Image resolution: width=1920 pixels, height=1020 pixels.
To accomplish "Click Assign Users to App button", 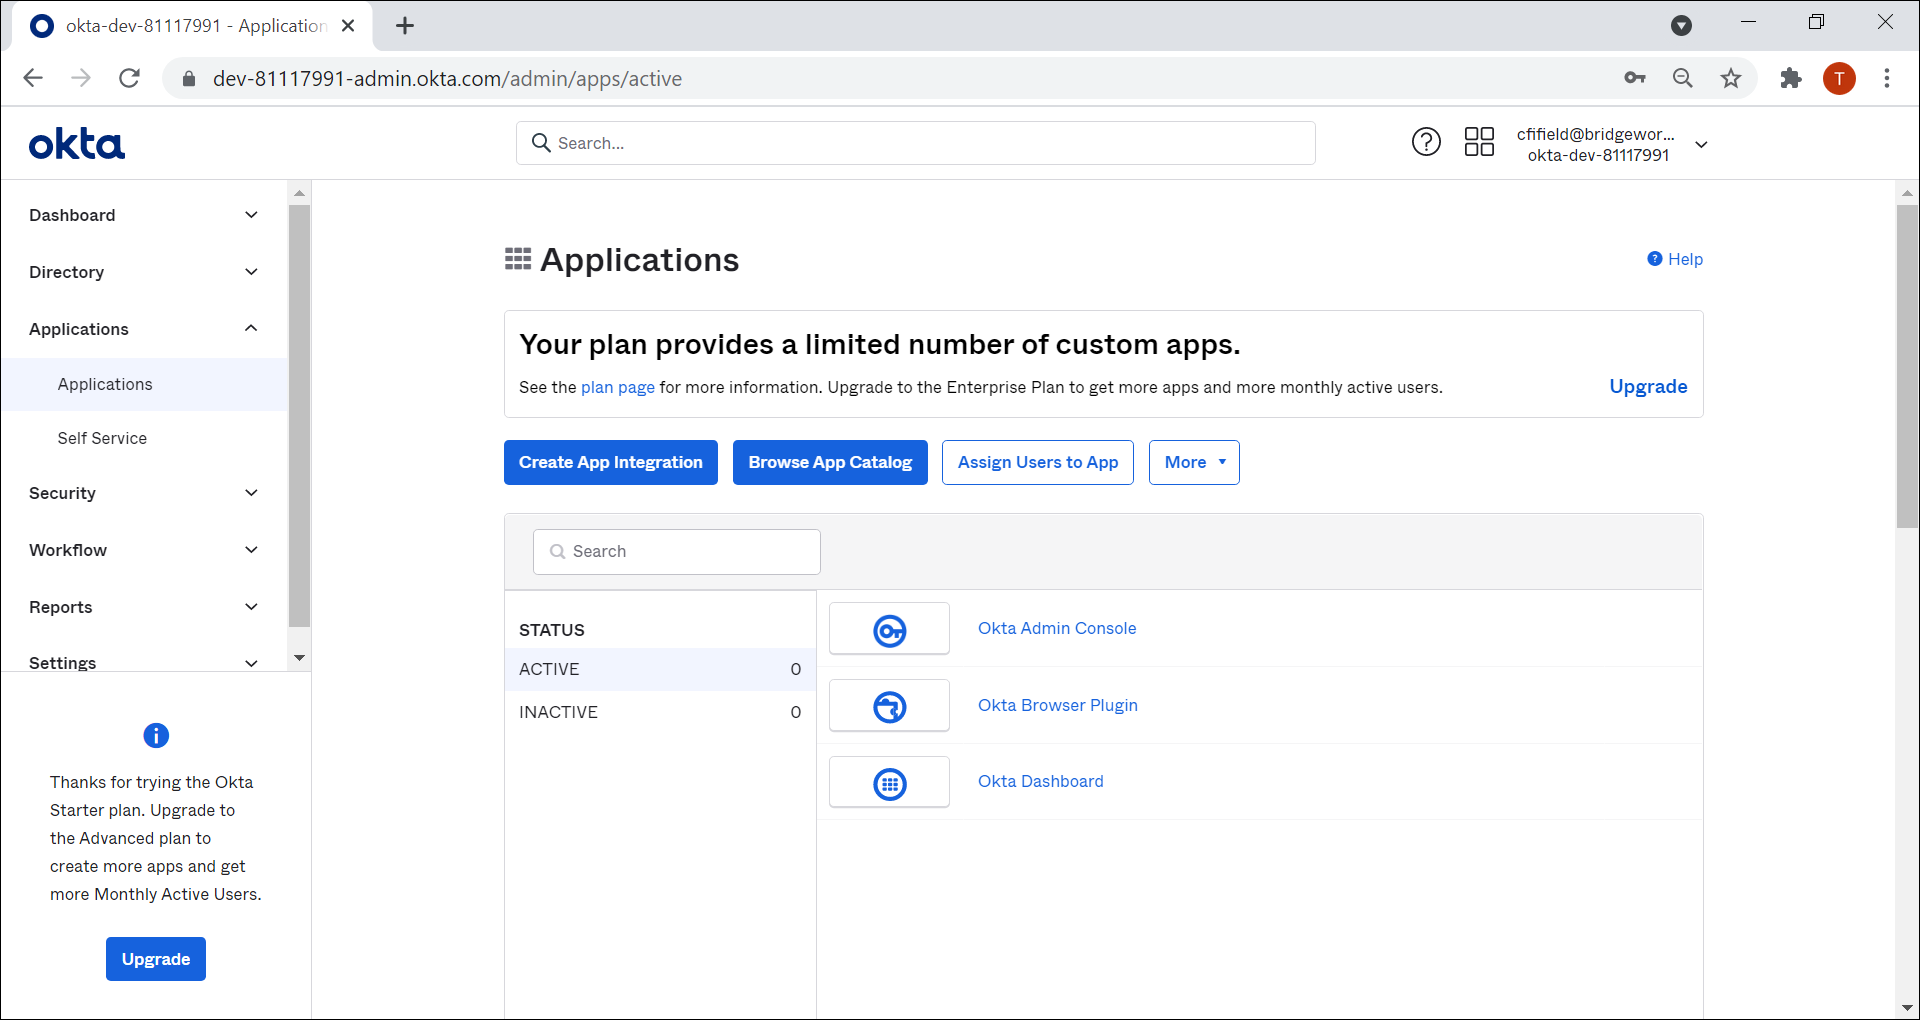I will click(x=1038, y=462).
